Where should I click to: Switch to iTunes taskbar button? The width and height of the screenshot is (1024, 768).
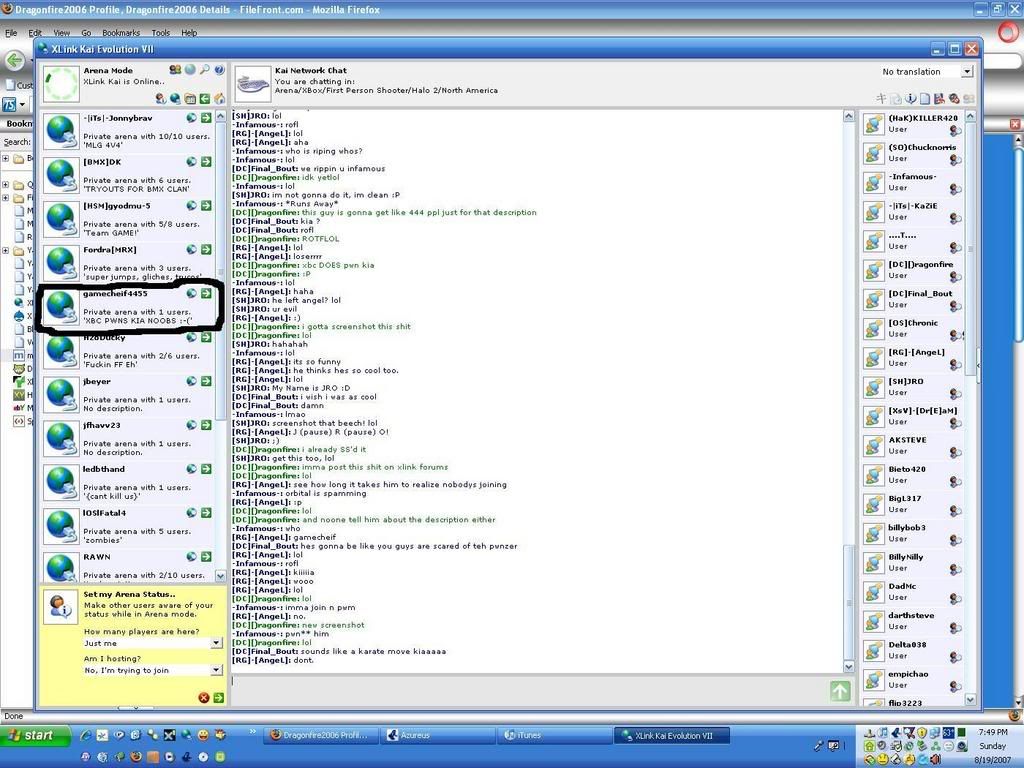tap(553, 735)
